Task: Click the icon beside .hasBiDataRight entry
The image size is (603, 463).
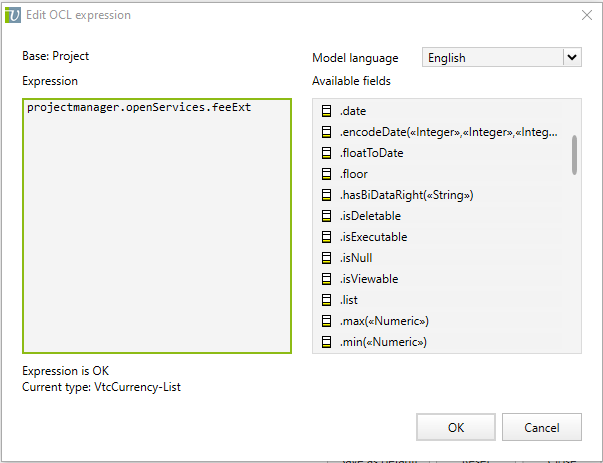Action: click(x=326, y=195)
